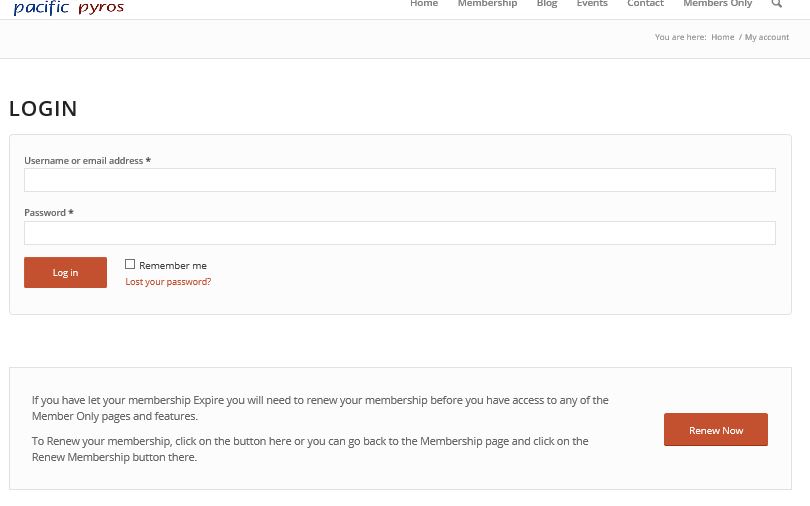This screenshot has height=506, width=810.
Task: Open the Membership menu item
Action: [487, 4]
